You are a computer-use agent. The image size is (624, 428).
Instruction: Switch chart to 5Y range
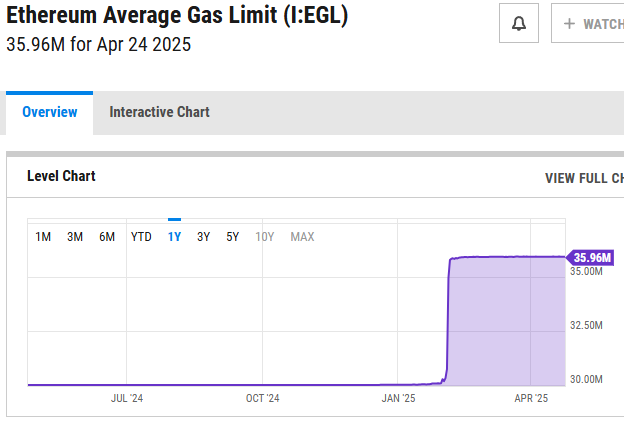[233, 237]
